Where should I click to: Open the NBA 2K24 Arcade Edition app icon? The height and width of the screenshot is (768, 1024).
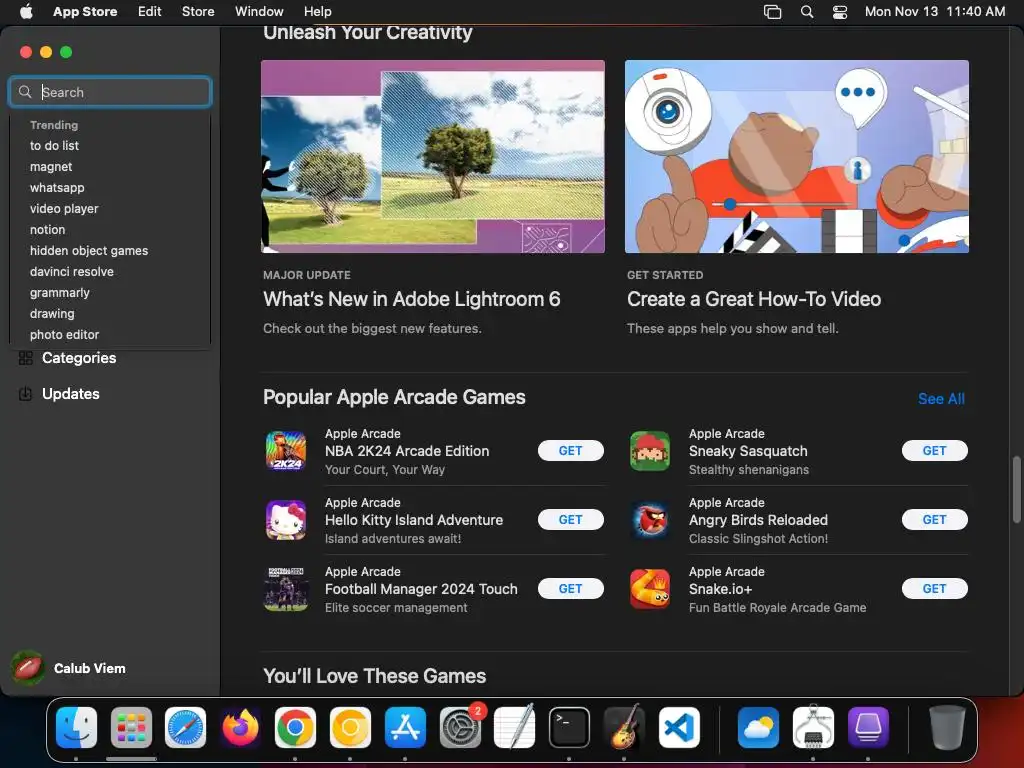tap(285, 451)
